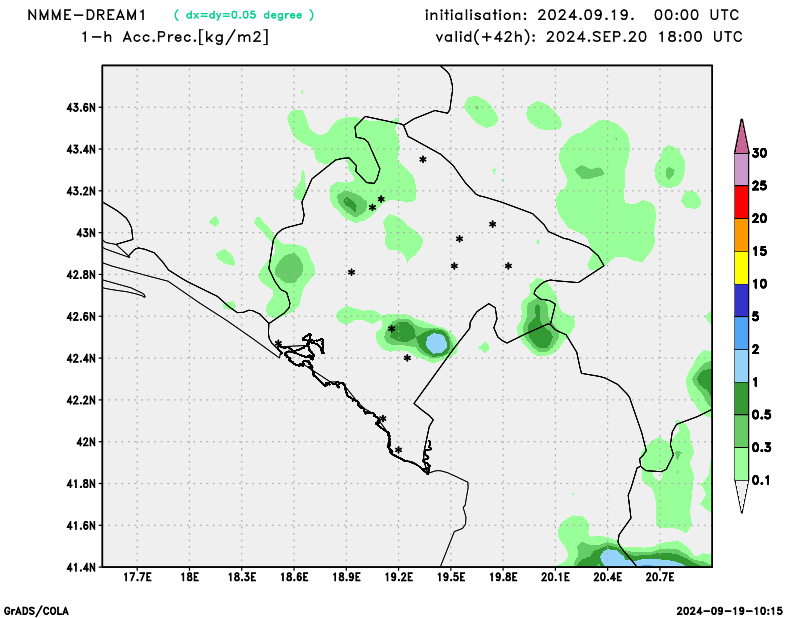Viewport: 800px width, 618px height.
Task: Click the 18.6E longitude label
Action: click(x=294, y=577)
